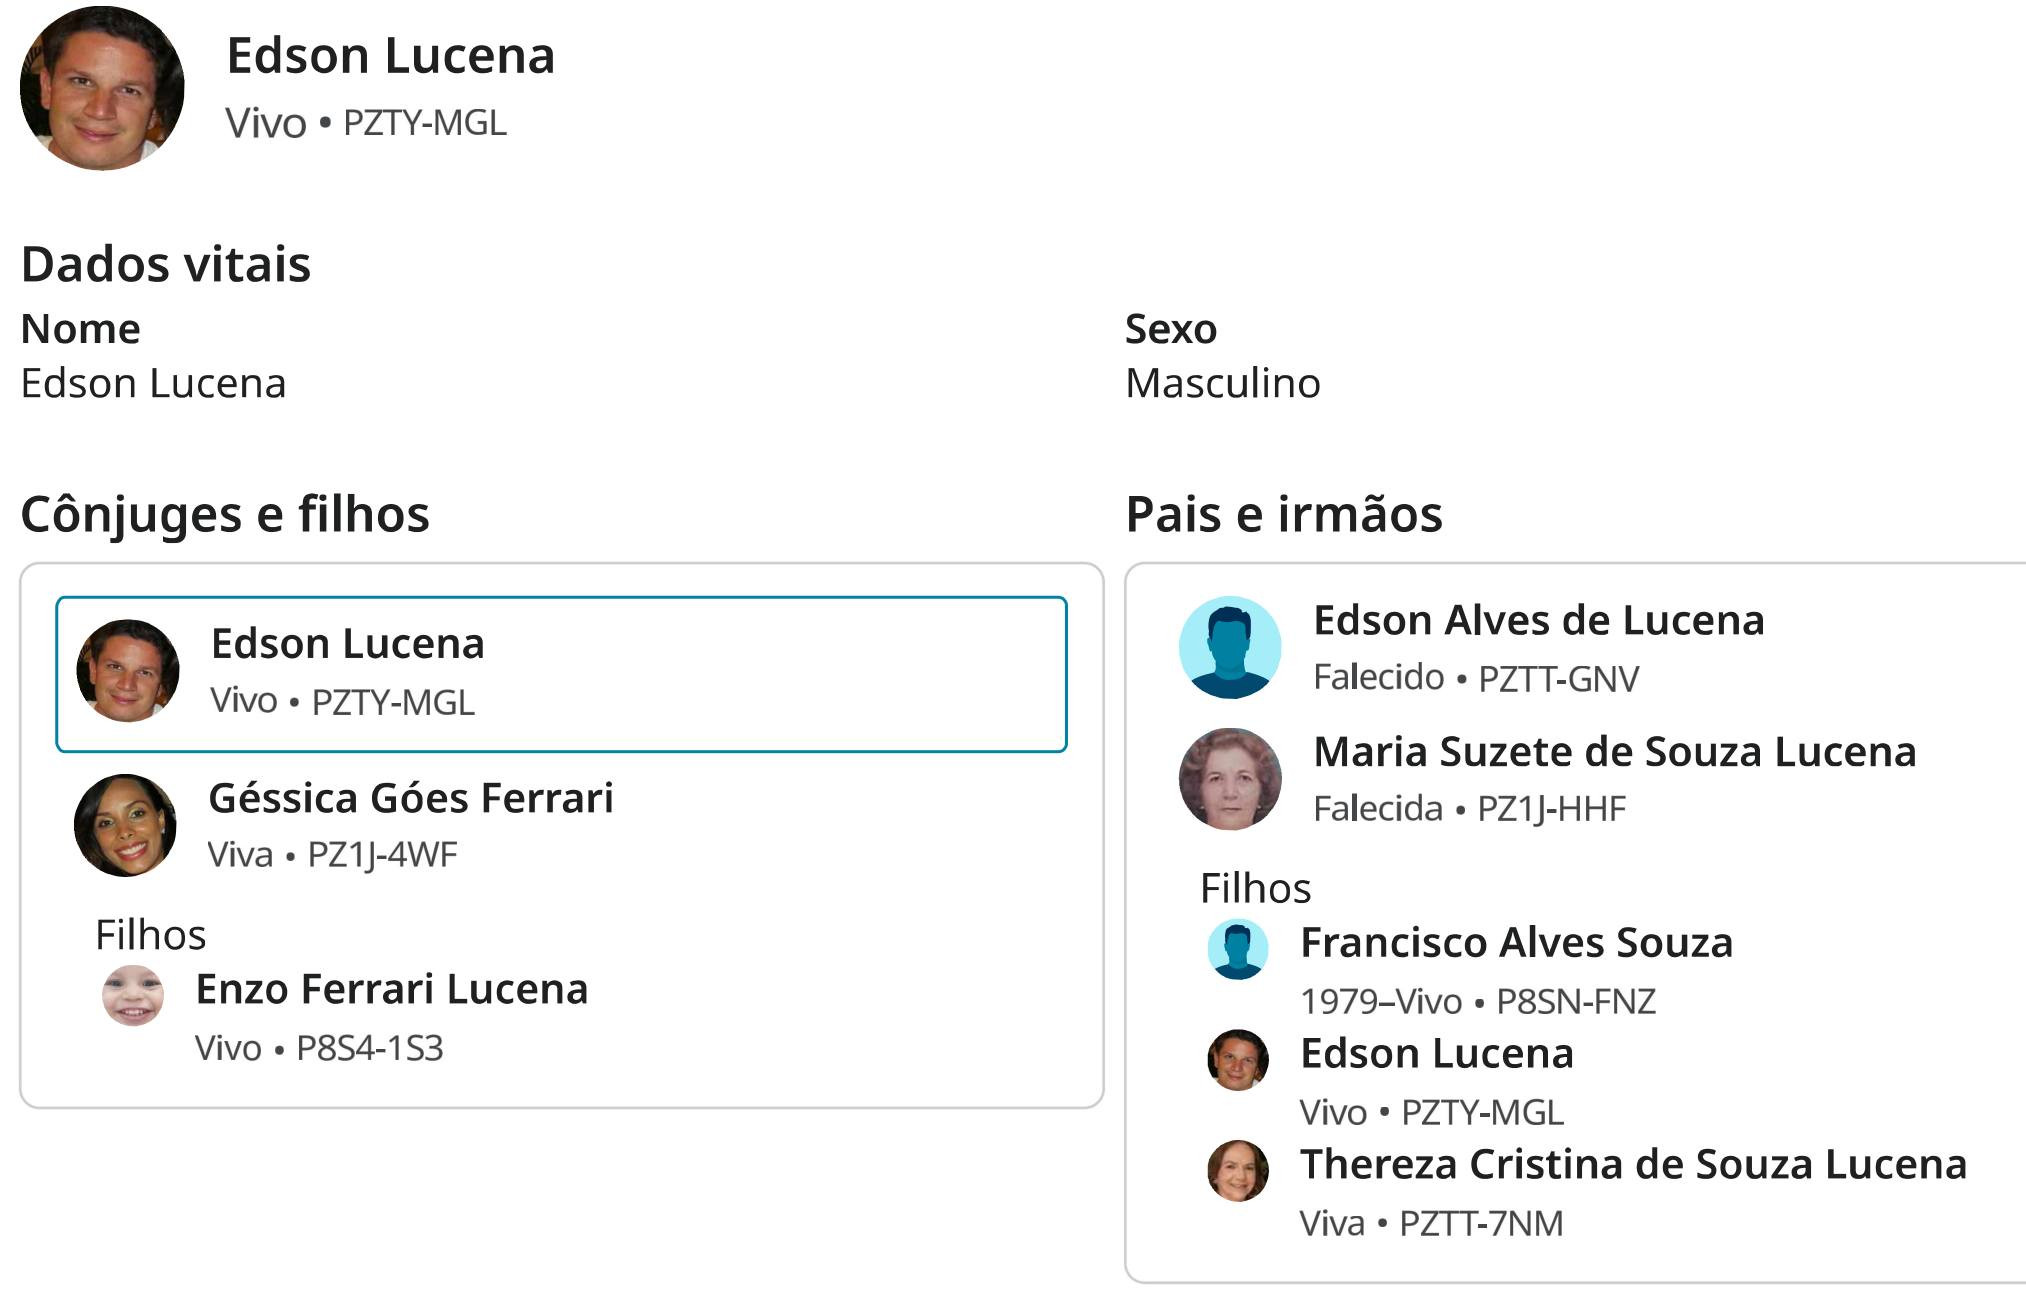The height and width of the screenshot is (1307, 2026).
Task: Select the highlighted Edson Lucena spouse card
Action: [562, 674]
